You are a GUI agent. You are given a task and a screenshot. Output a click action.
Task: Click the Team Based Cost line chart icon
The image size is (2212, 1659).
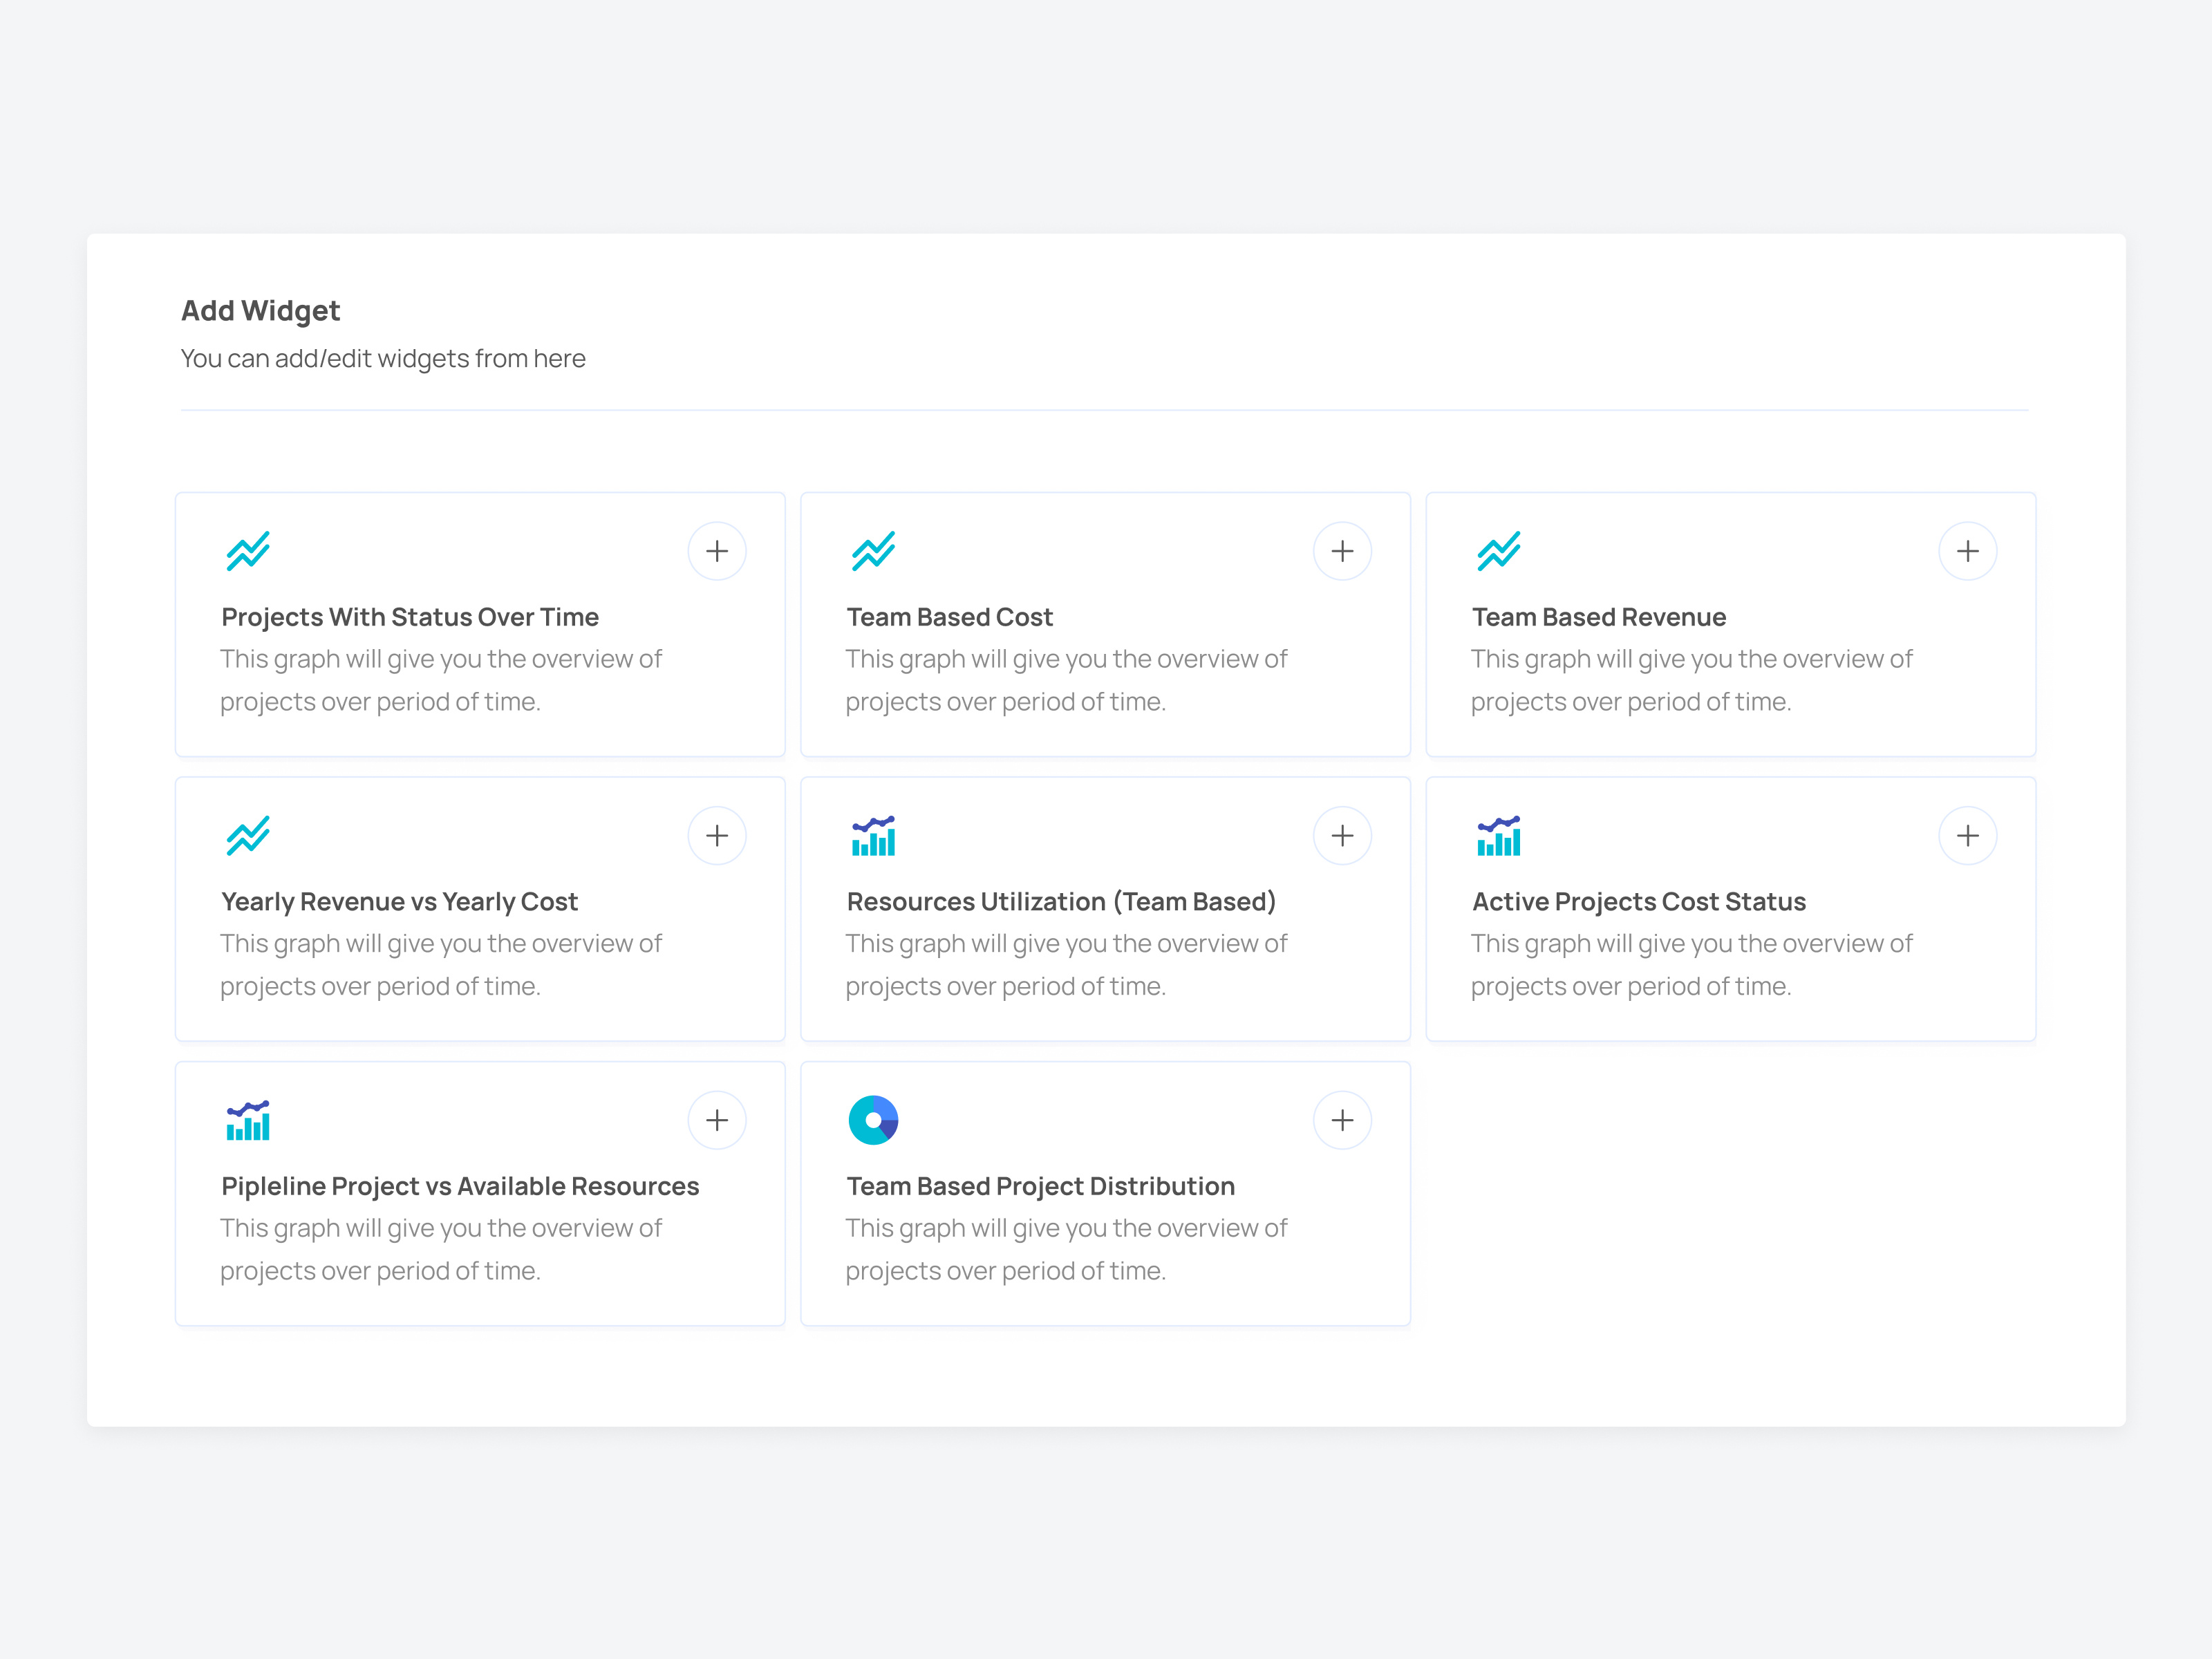pyautogui.click(x=872, y=551)
